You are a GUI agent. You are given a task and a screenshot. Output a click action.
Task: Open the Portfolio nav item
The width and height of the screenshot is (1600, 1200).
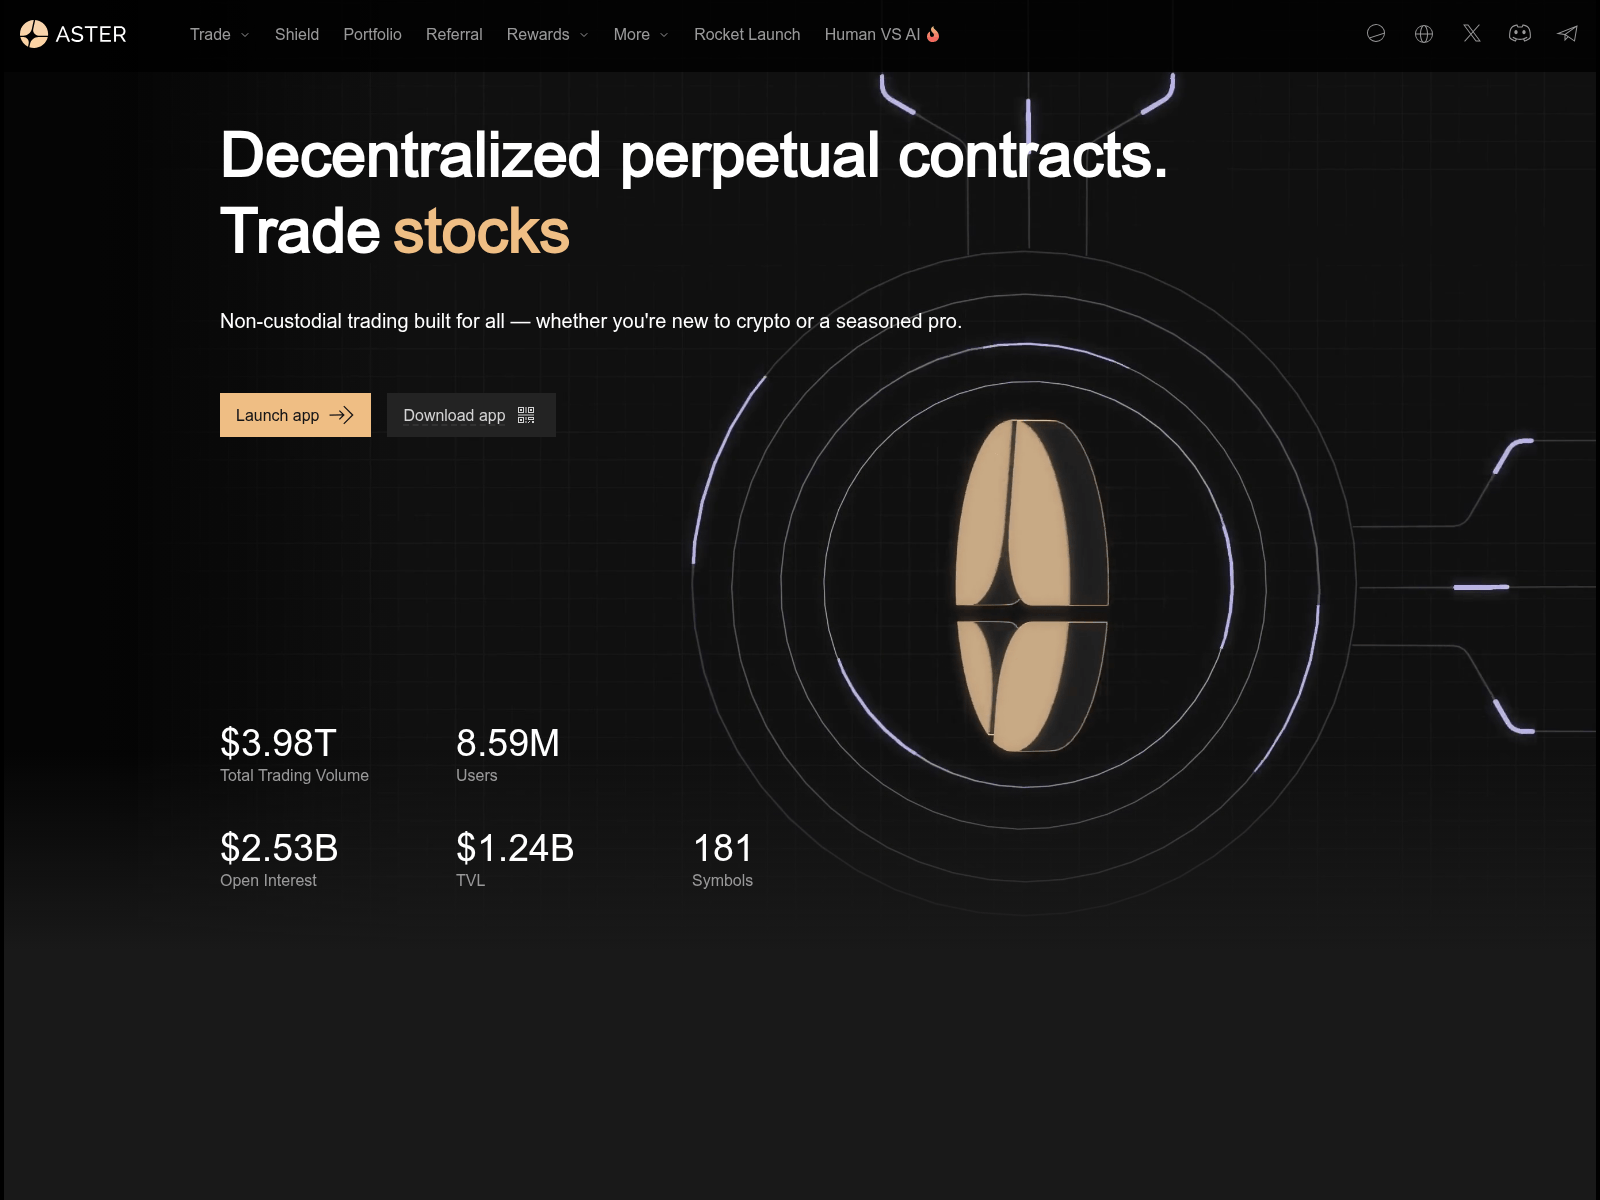click(372, 34)
